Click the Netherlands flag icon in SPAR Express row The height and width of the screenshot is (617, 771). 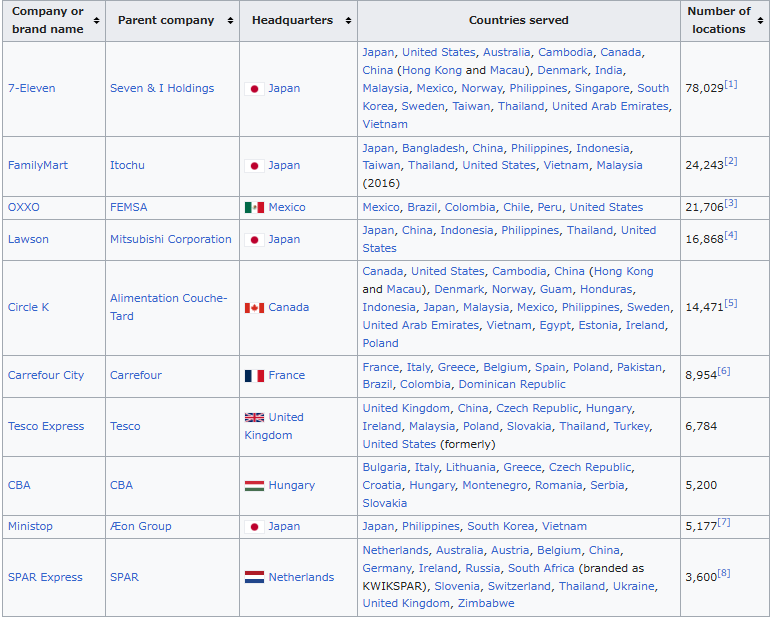(254, 577)
